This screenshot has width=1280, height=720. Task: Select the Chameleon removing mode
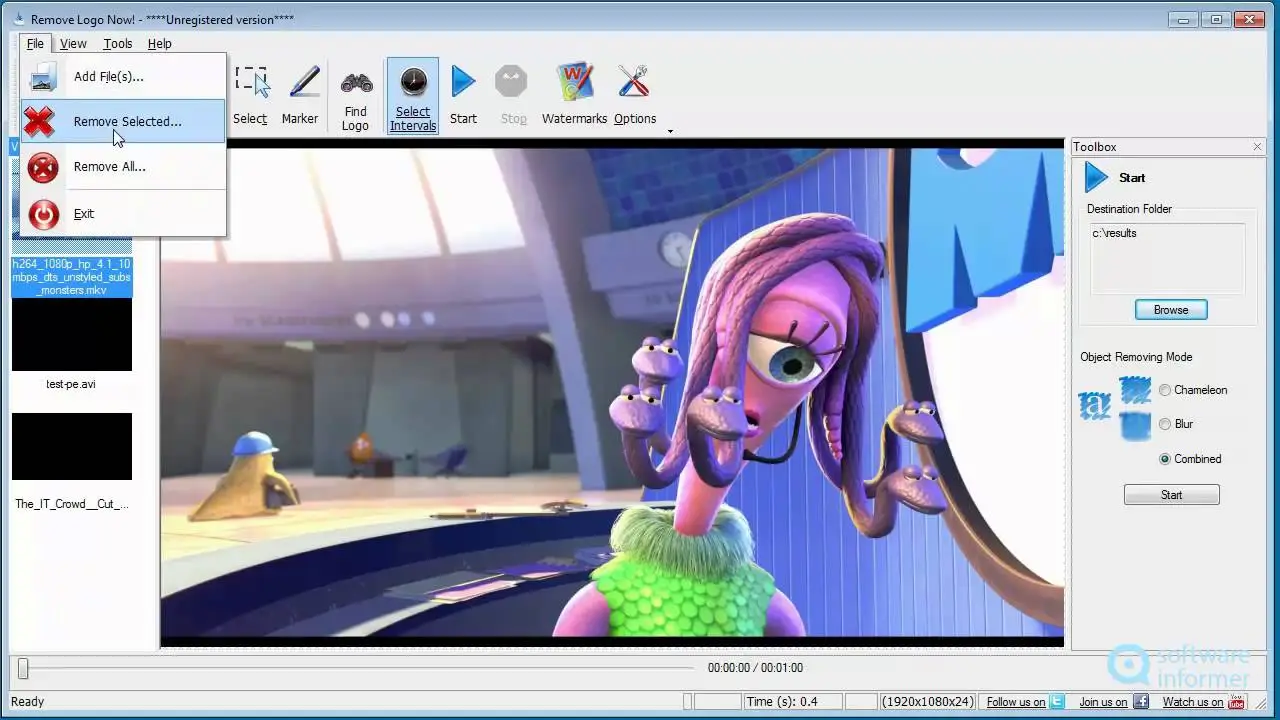(x=1165, y=390)
